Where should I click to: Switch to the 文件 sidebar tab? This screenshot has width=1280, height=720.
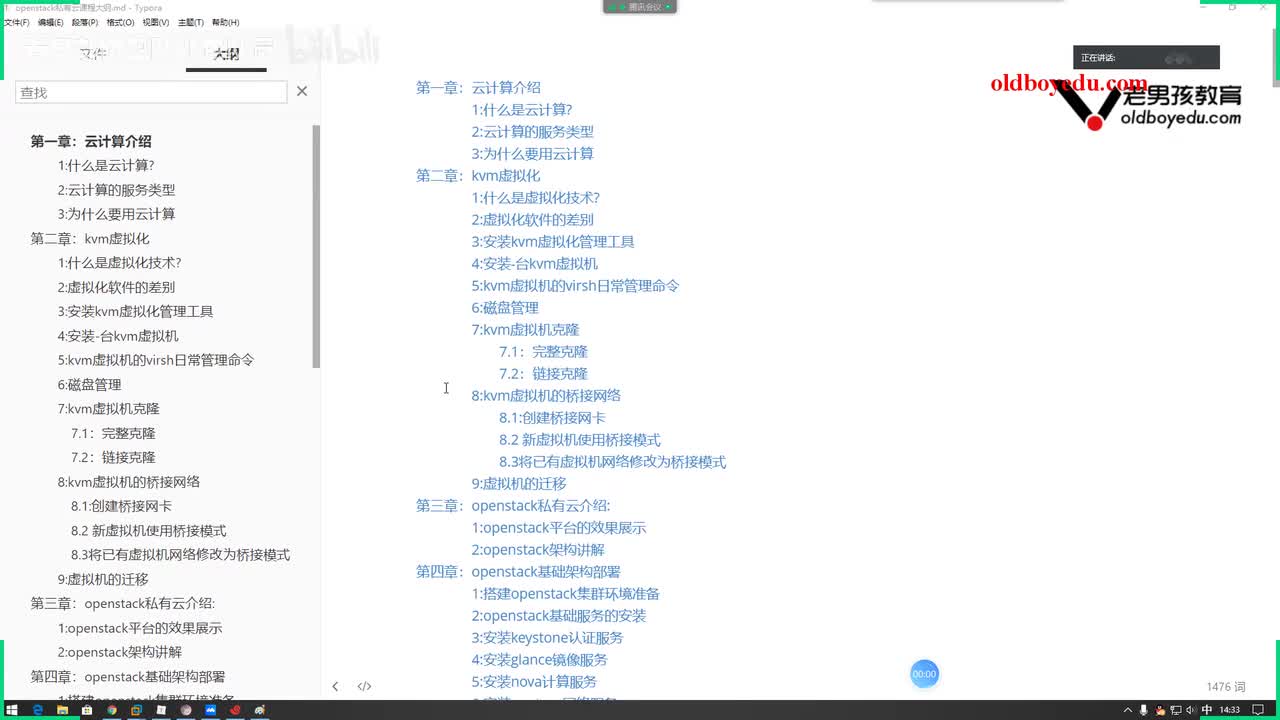93,54
